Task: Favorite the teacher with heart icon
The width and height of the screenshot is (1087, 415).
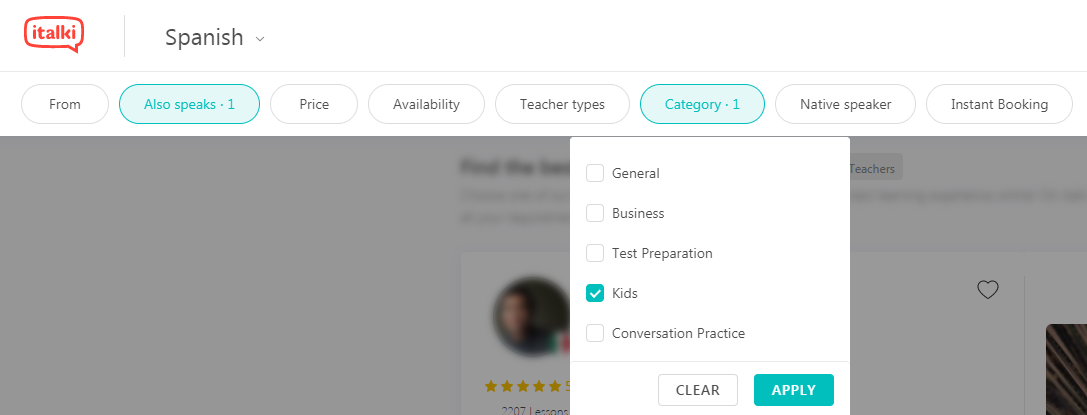Action: [988, 290]
